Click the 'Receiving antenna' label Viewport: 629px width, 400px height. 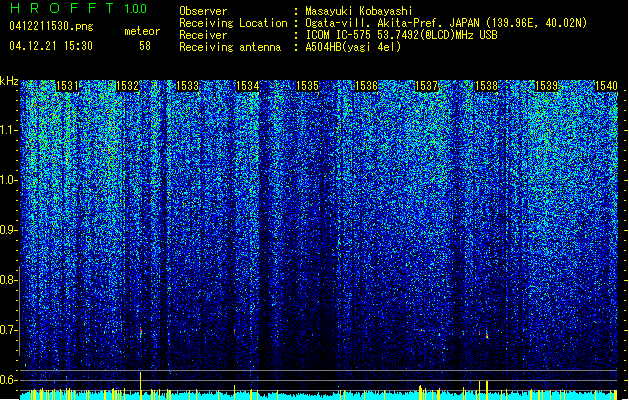(x=230, y=47)
